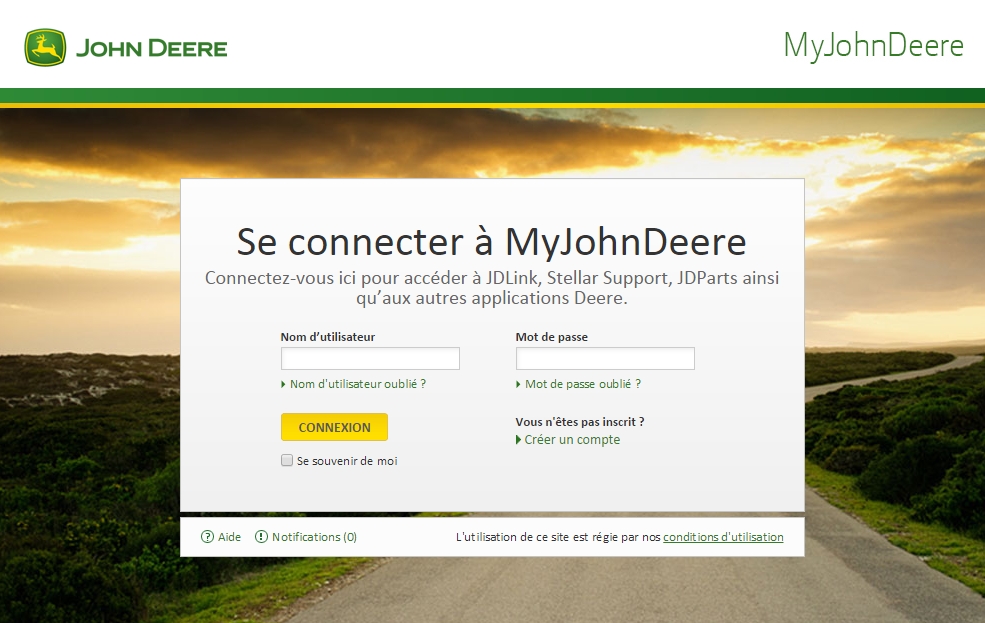Image resolution: width=985 pixels, height=623 pixels.
Task: Click the green arrow beside Créer un compte
Action: click(x=519, y=440)
